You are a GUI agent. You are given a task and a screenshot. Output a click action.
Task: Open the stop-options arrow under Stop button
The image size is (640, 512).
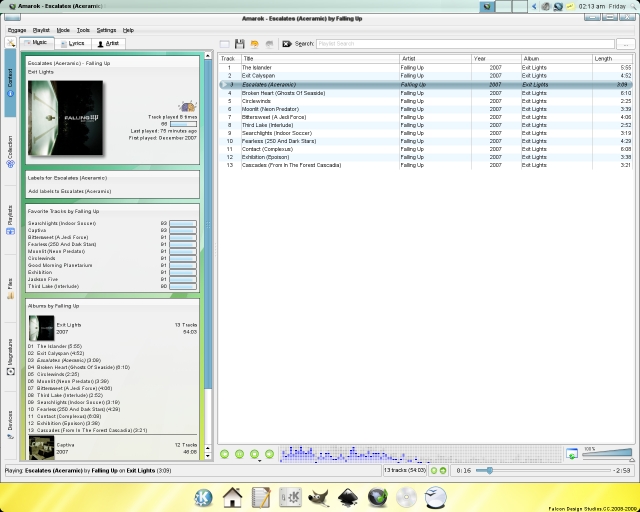point(259,461)
